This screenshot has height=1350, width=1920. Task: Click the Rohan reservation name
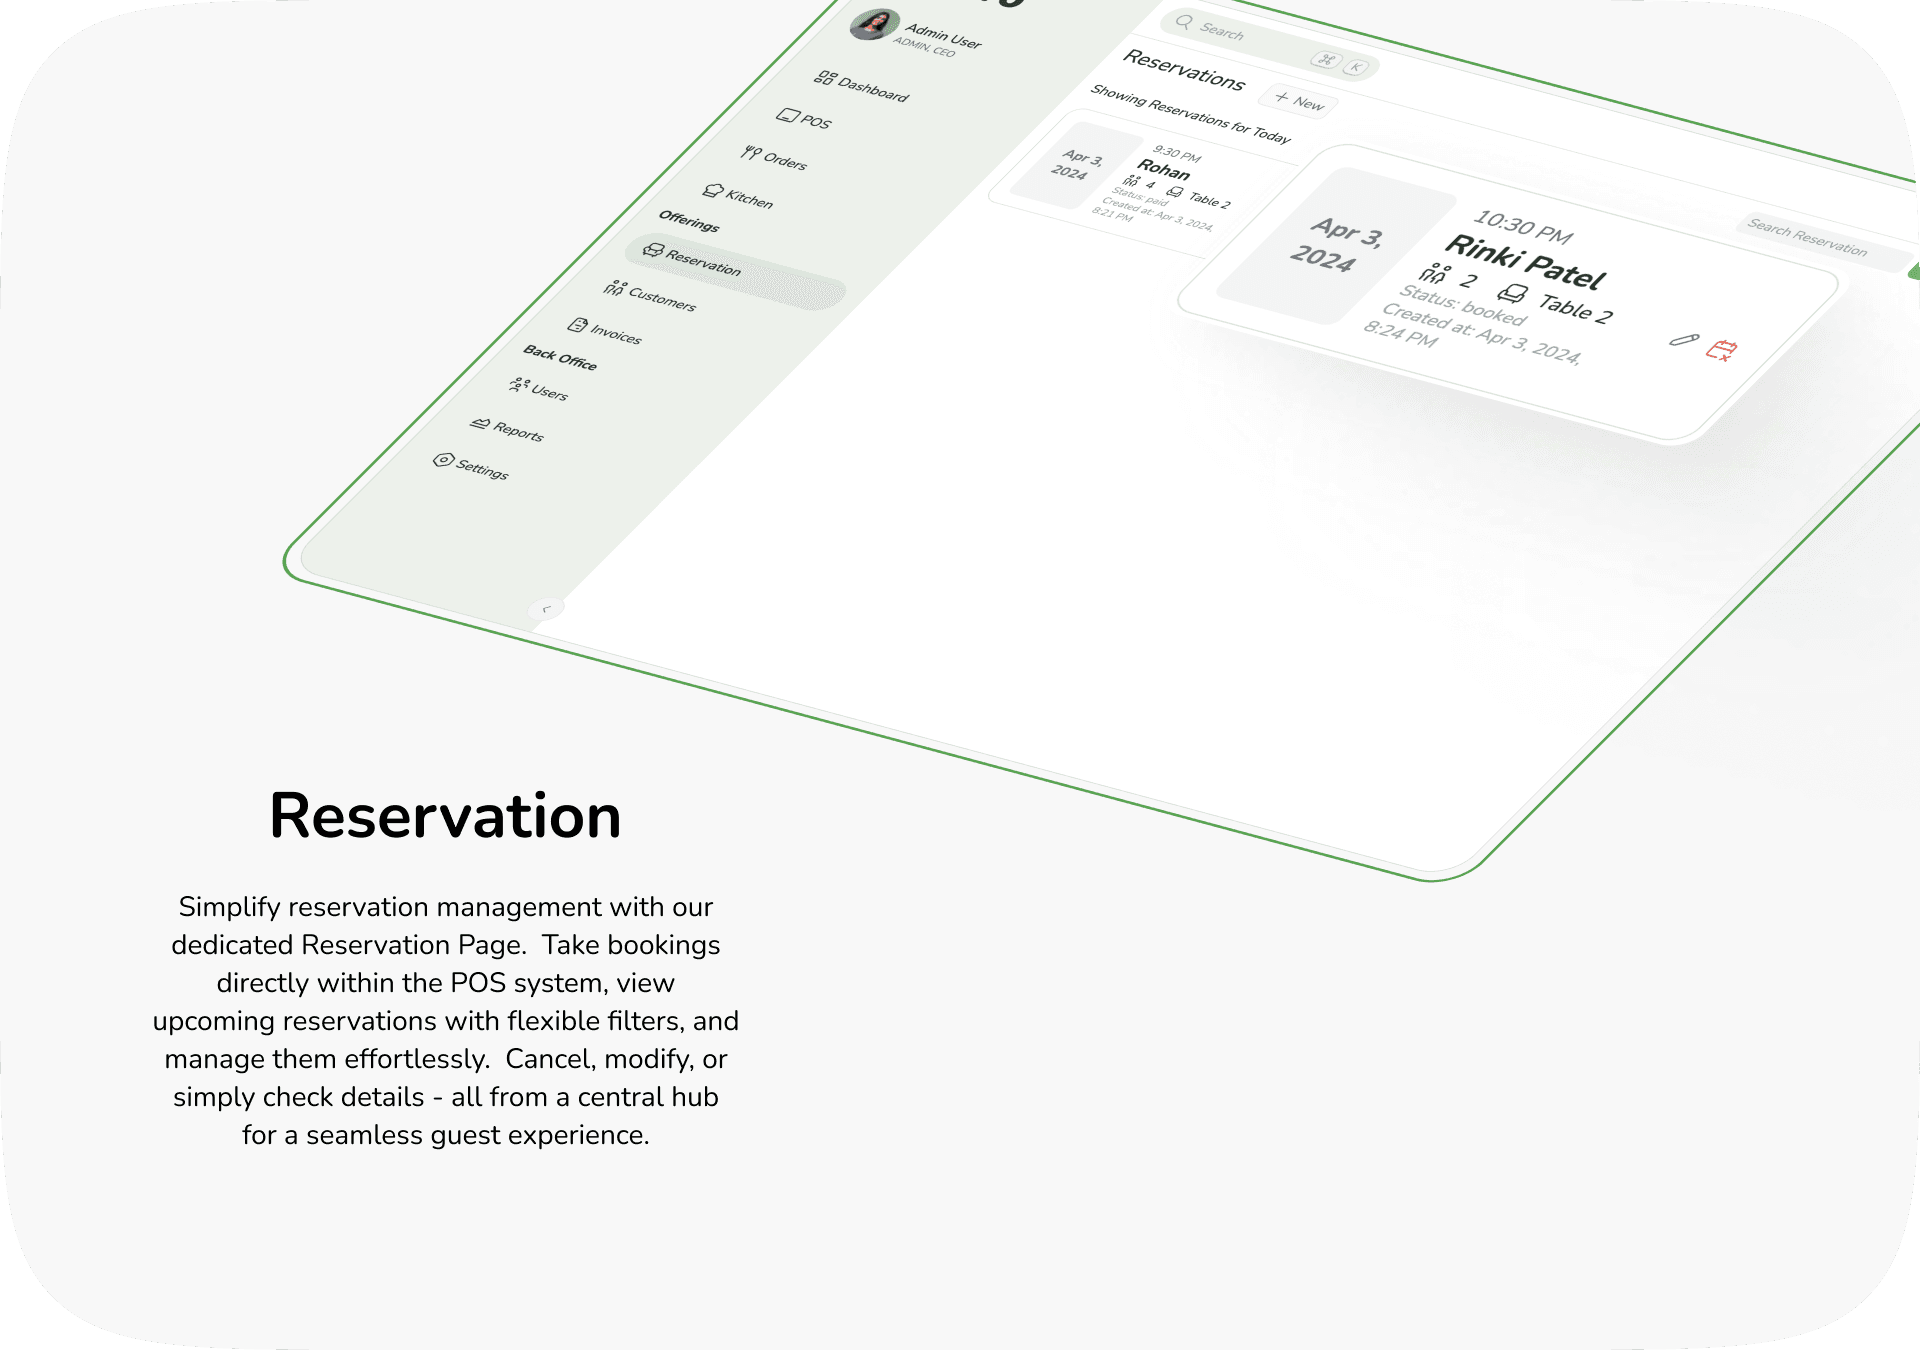pyautogui.click(x=1163, y=169)
